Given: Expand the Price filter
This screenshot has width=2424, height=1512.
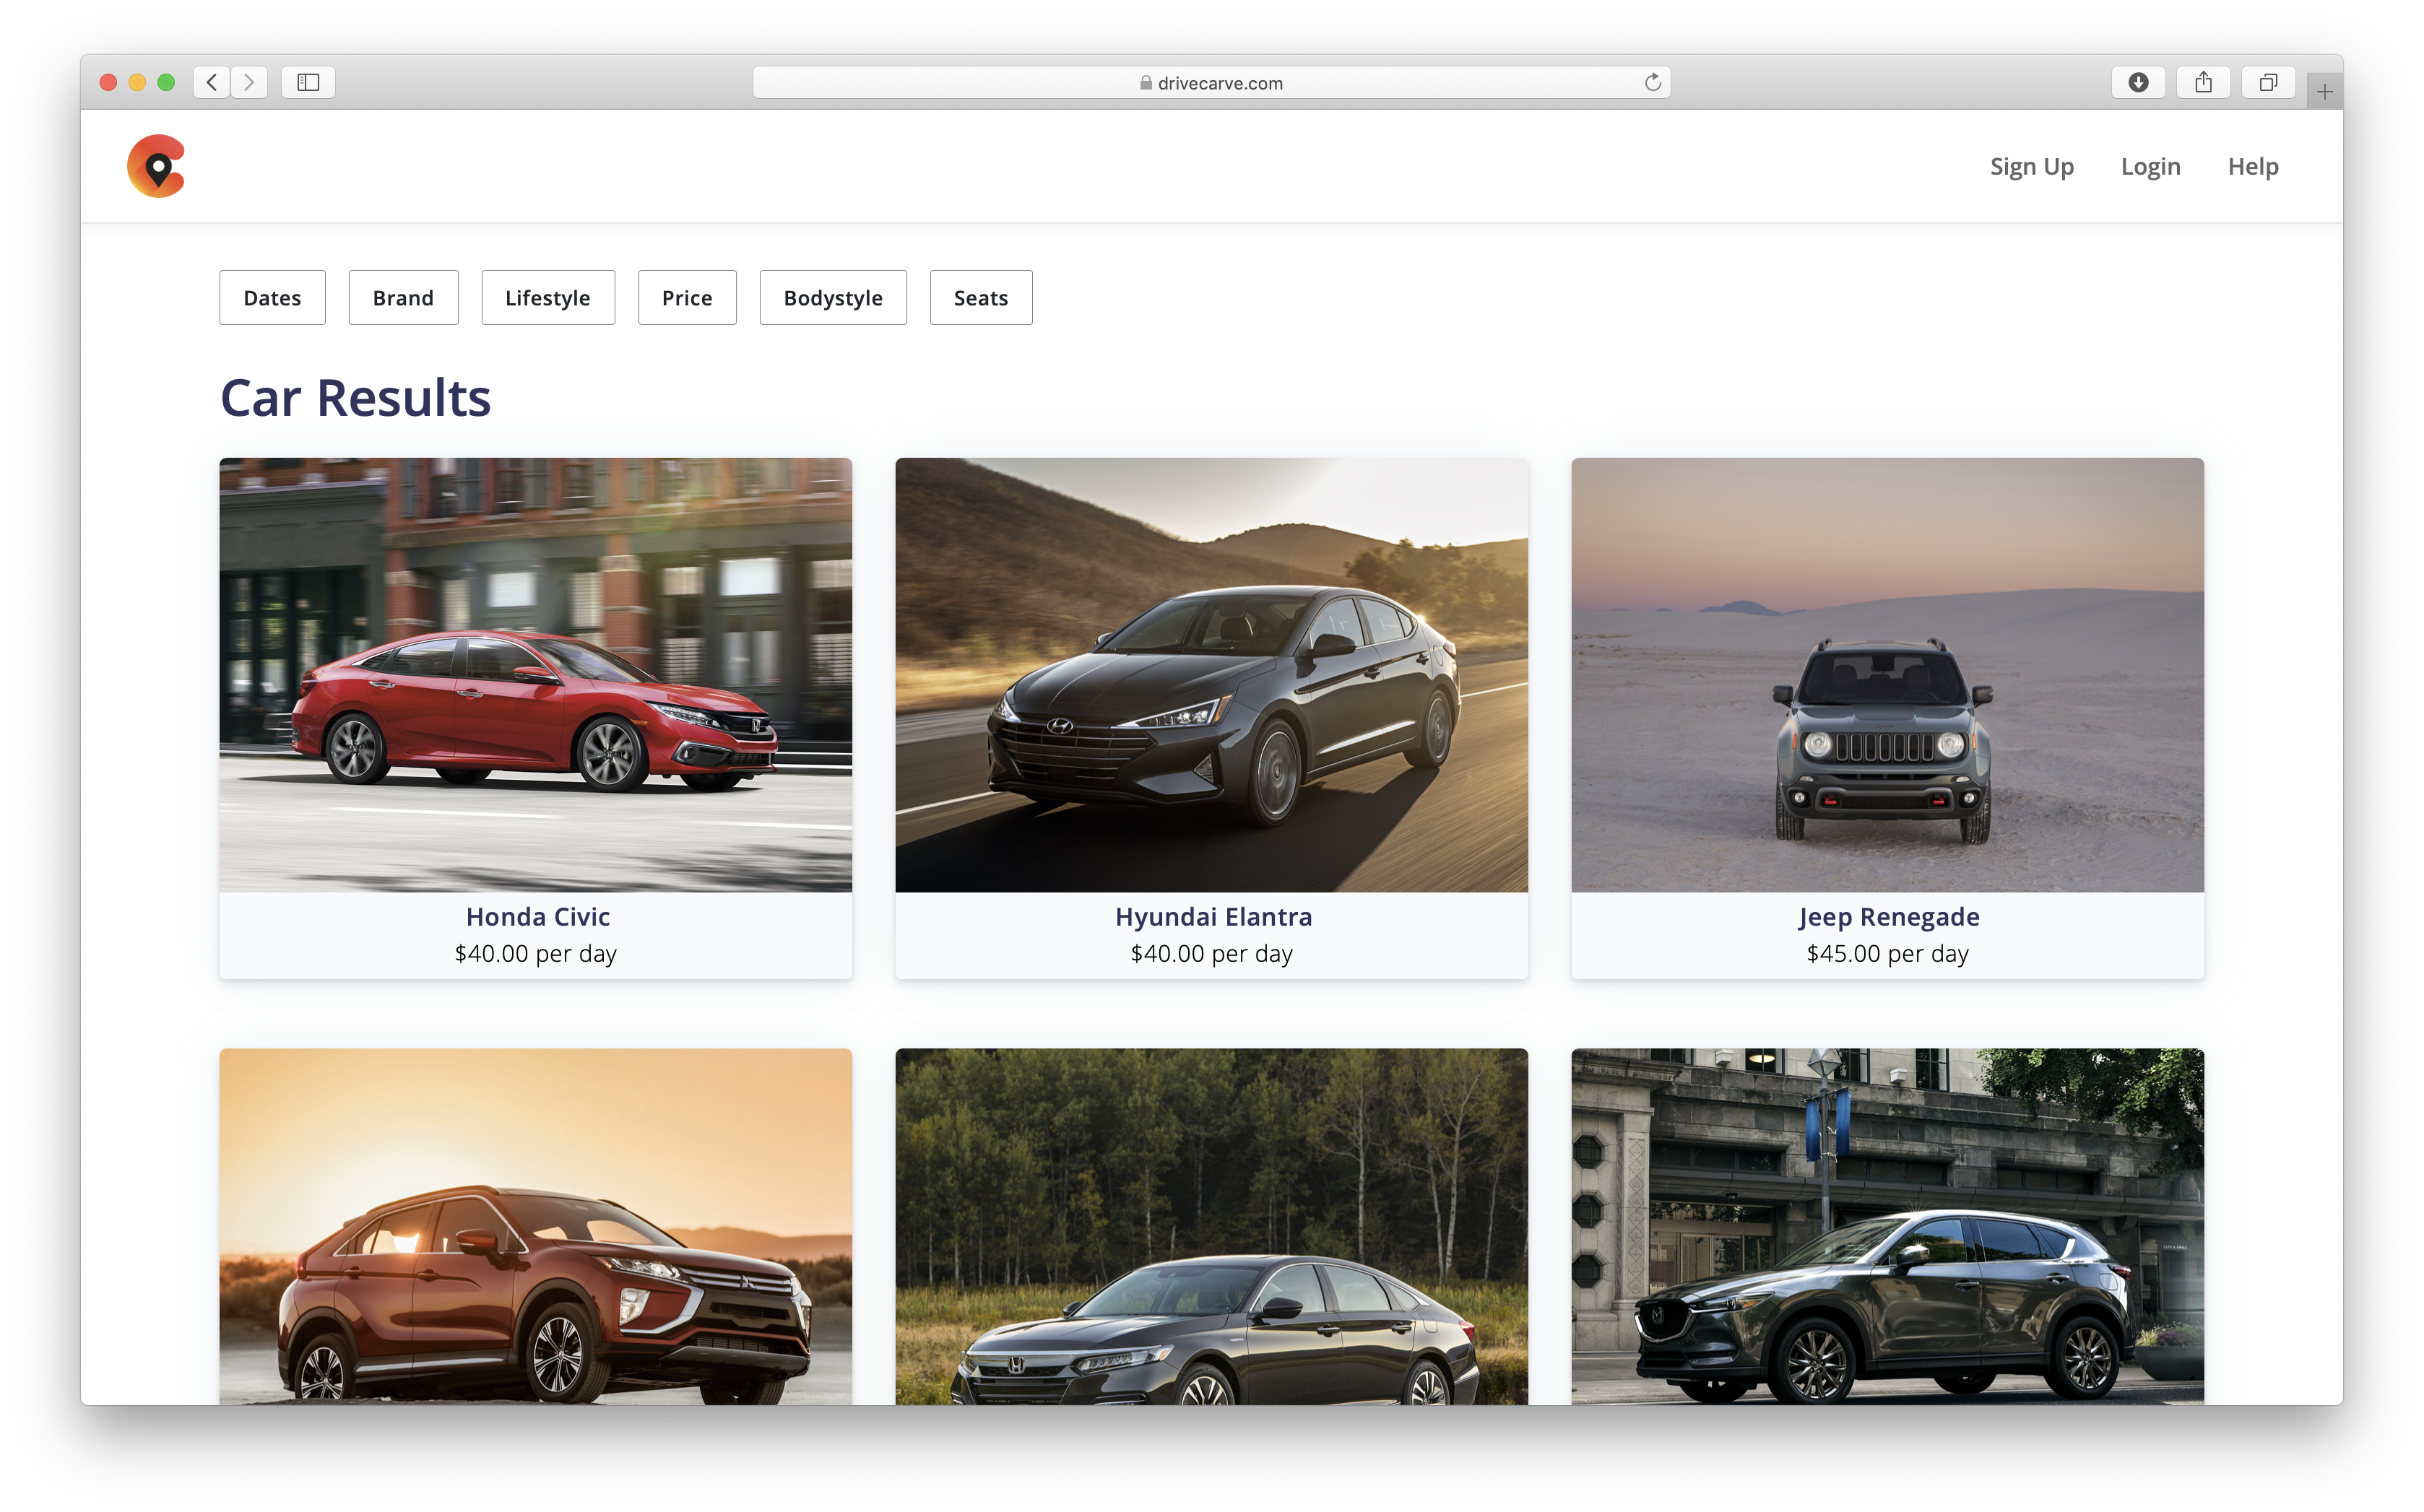Looking at the screenshot, I should click(x=687, y=298).
